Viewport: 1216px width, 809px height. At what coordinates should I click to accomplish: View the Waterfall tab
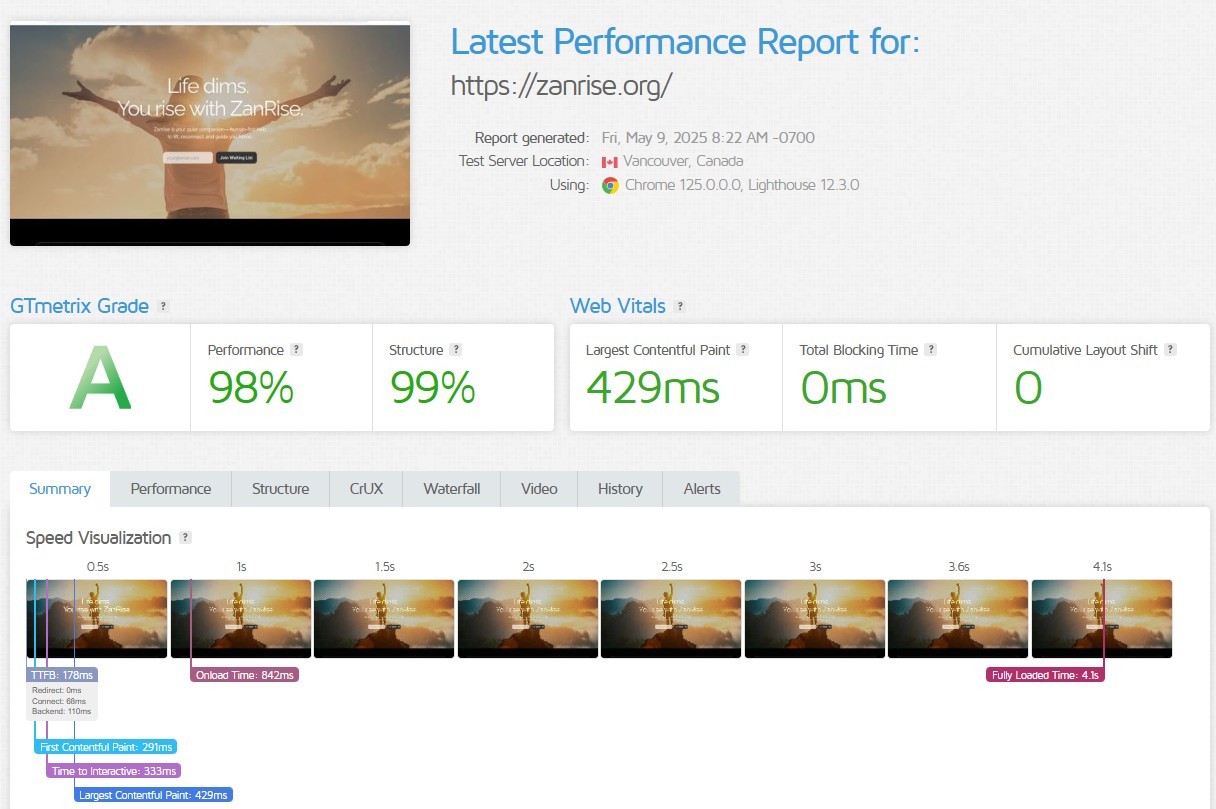452,489
